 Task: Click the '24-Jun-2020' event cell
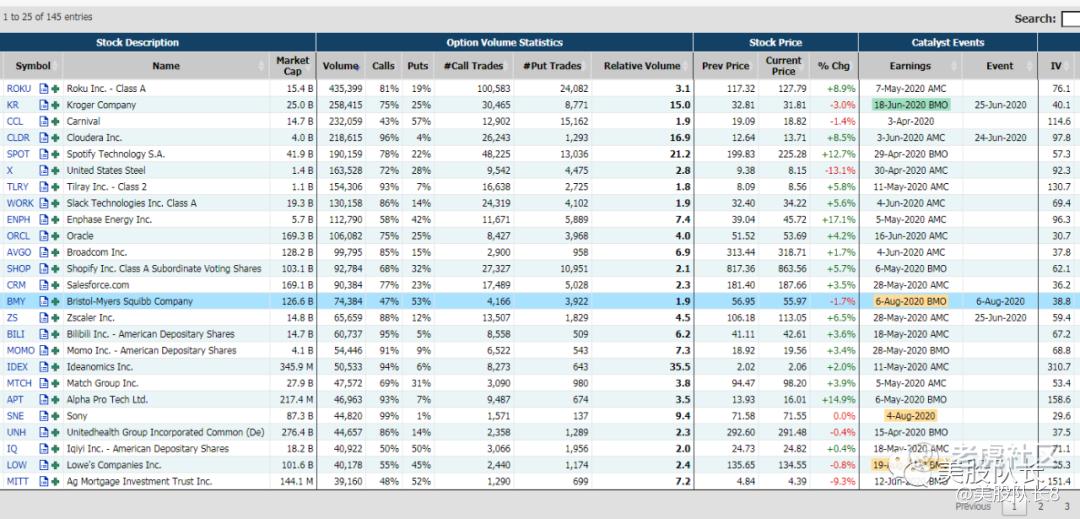1000,138
